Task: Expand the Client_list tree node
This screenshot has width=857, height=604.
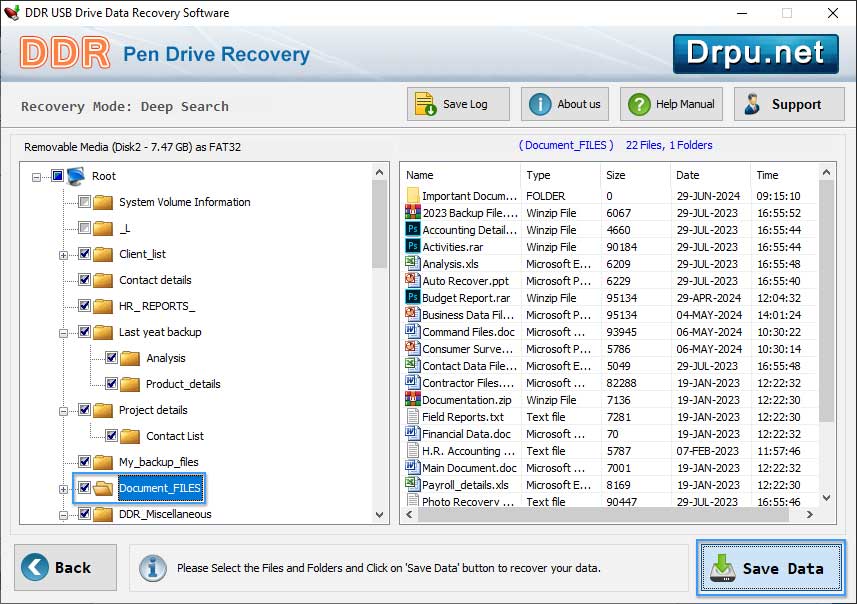Action: point(63,255)
